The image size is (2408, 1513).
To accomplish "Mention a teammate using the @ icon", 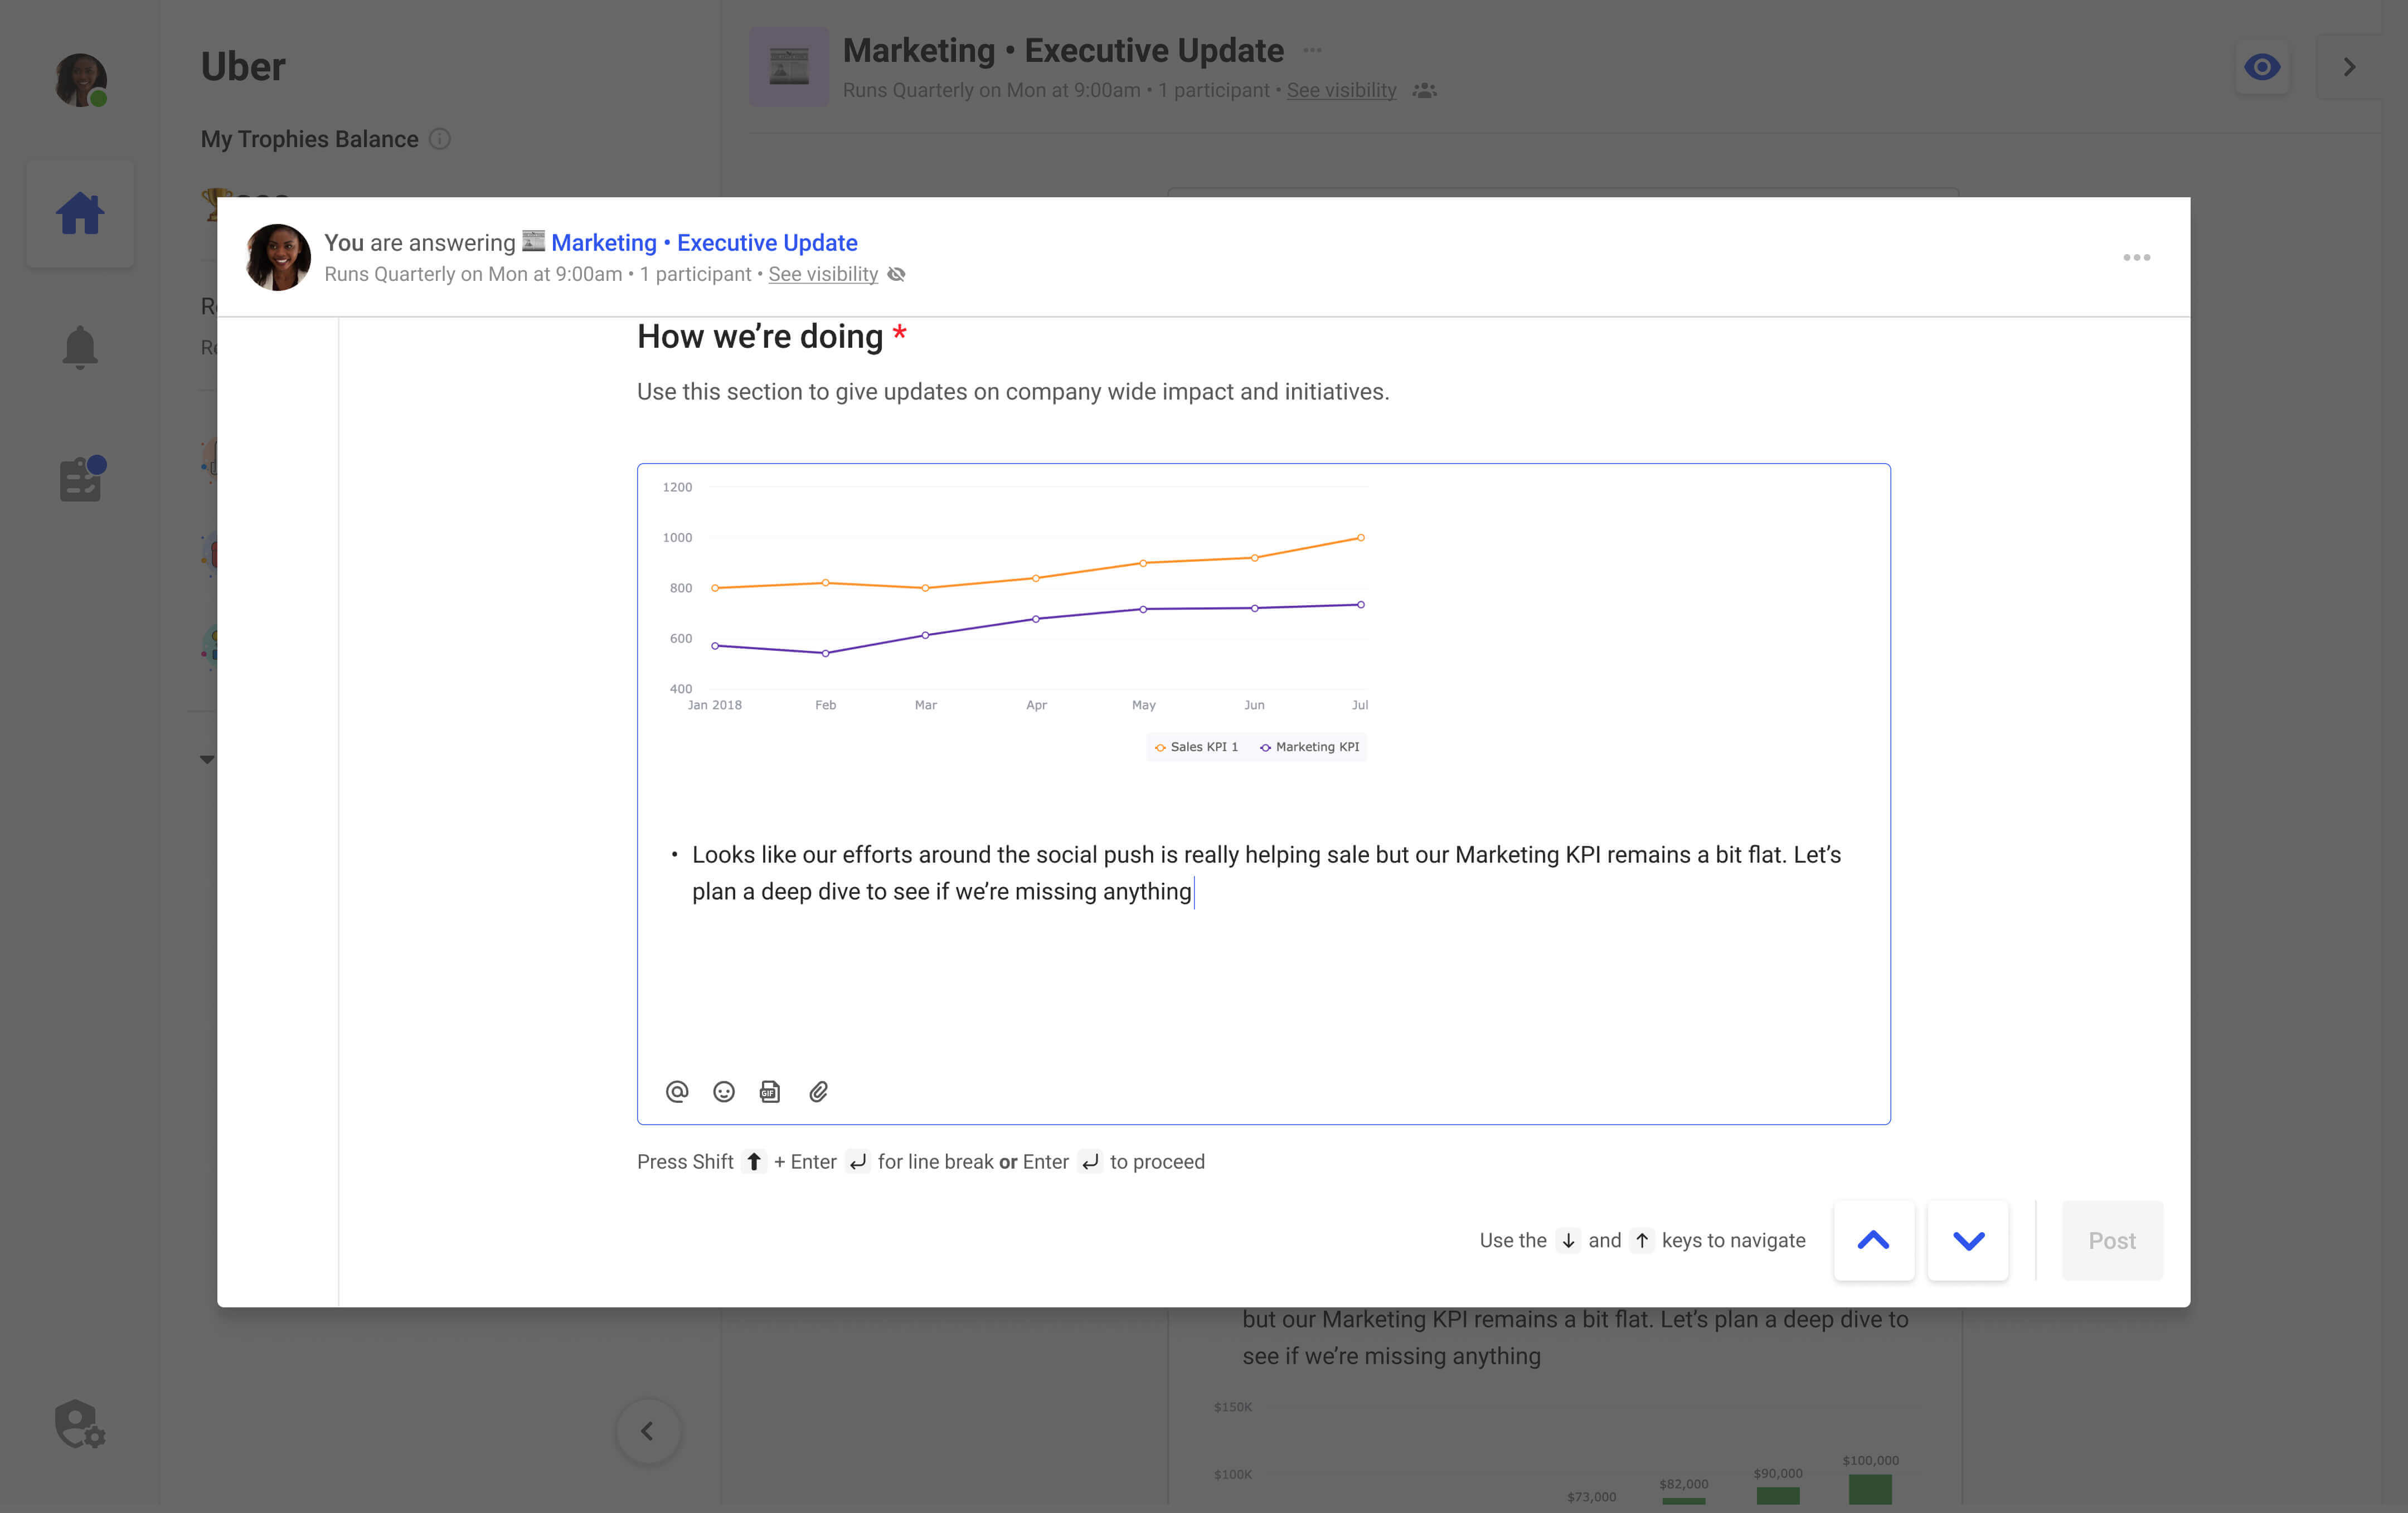I will pos(678,1091).
